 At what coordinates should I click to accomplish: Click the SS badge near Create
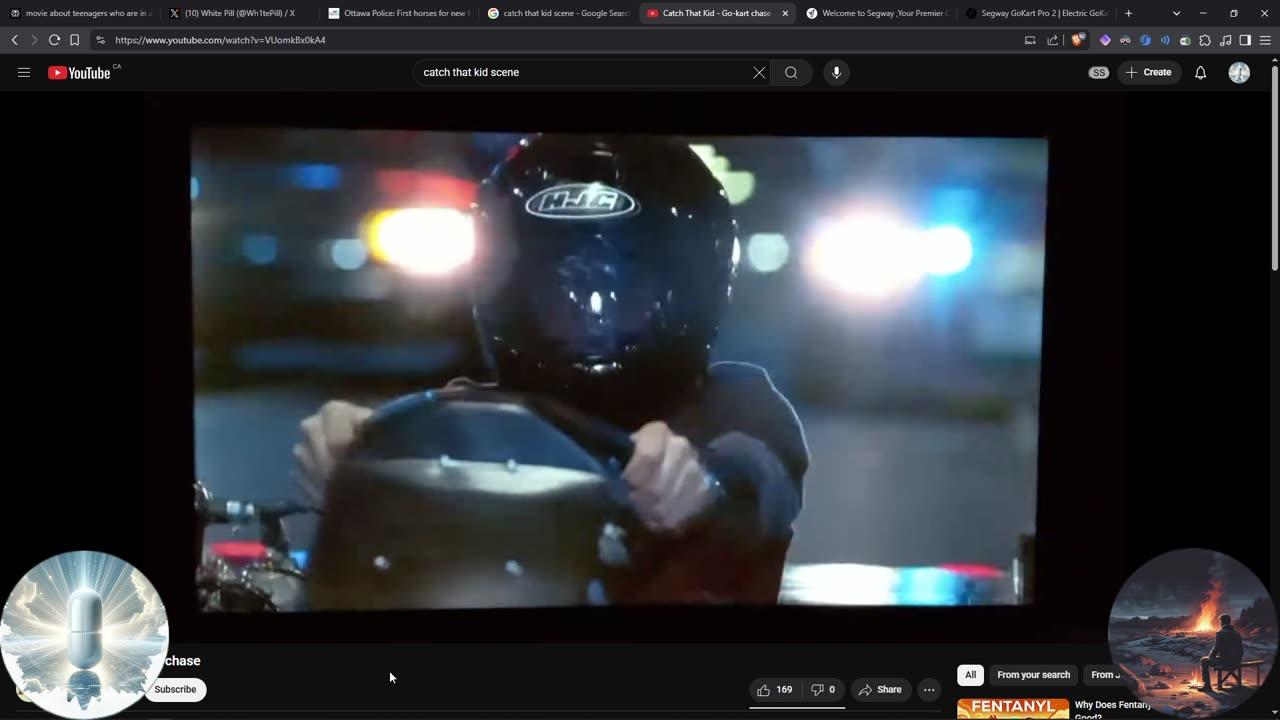click(x=1099, y=72)
